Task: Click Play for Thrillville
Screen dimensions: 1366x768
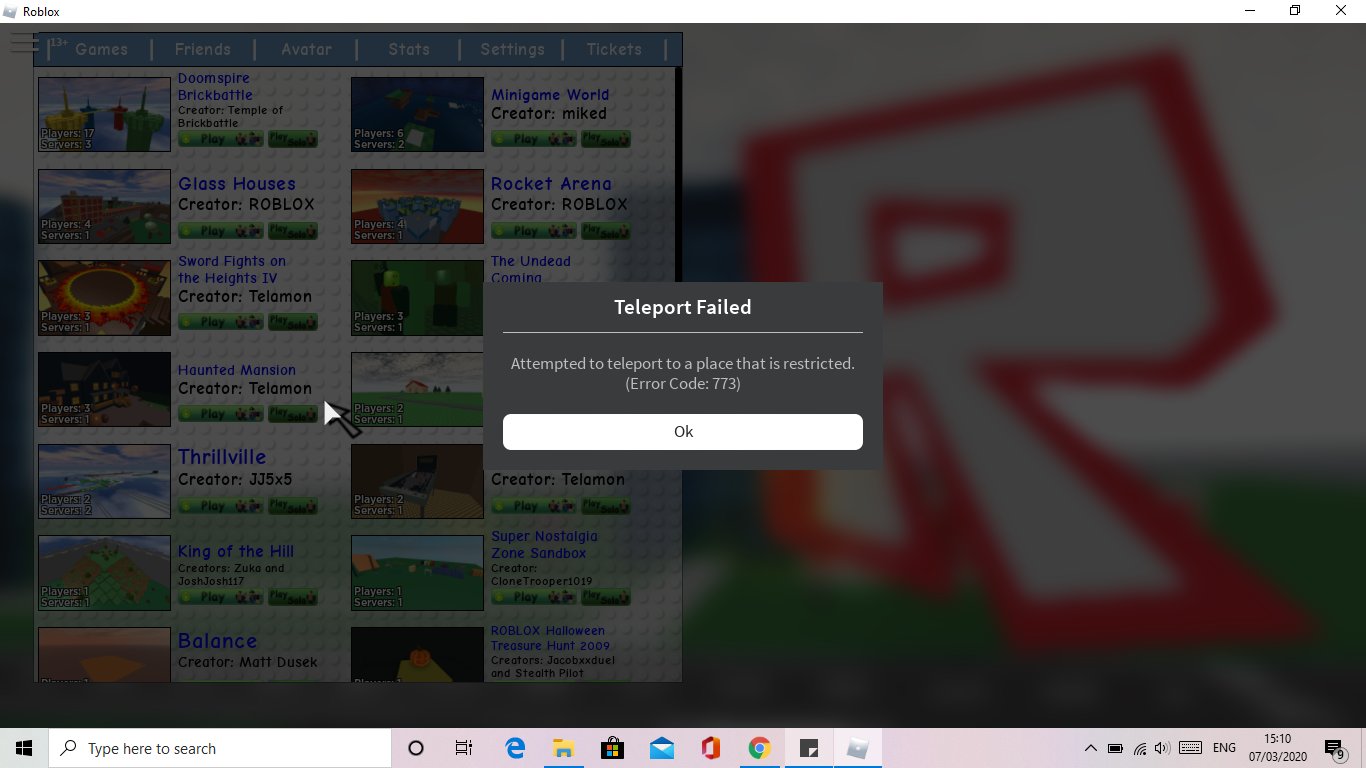Action: (x=221, y=506)
